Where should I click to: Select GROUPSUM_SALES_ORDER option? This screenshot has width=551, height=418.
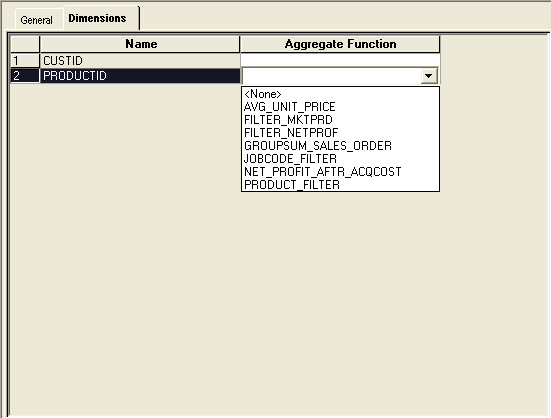[x=340, y=146]
